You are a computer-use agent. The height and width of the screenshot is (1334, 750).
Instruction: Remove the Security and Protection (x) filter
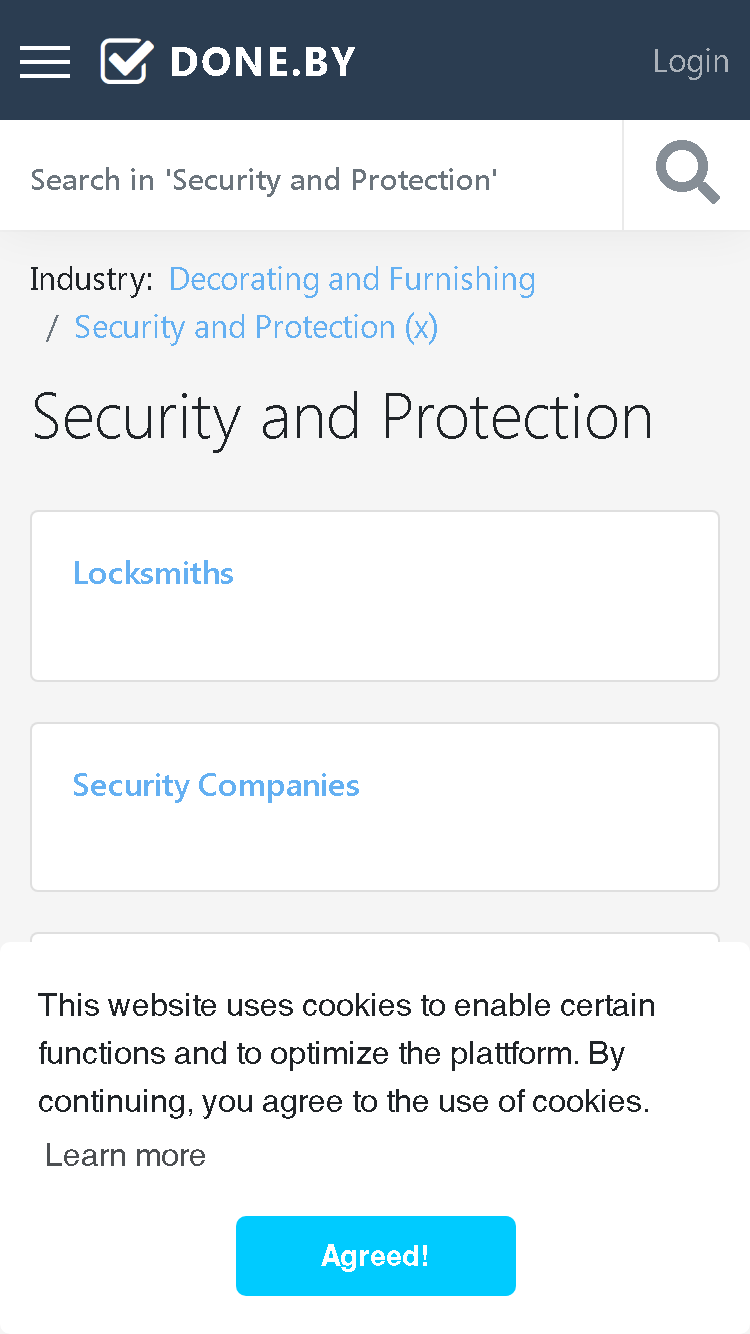[x=256, y=327]
